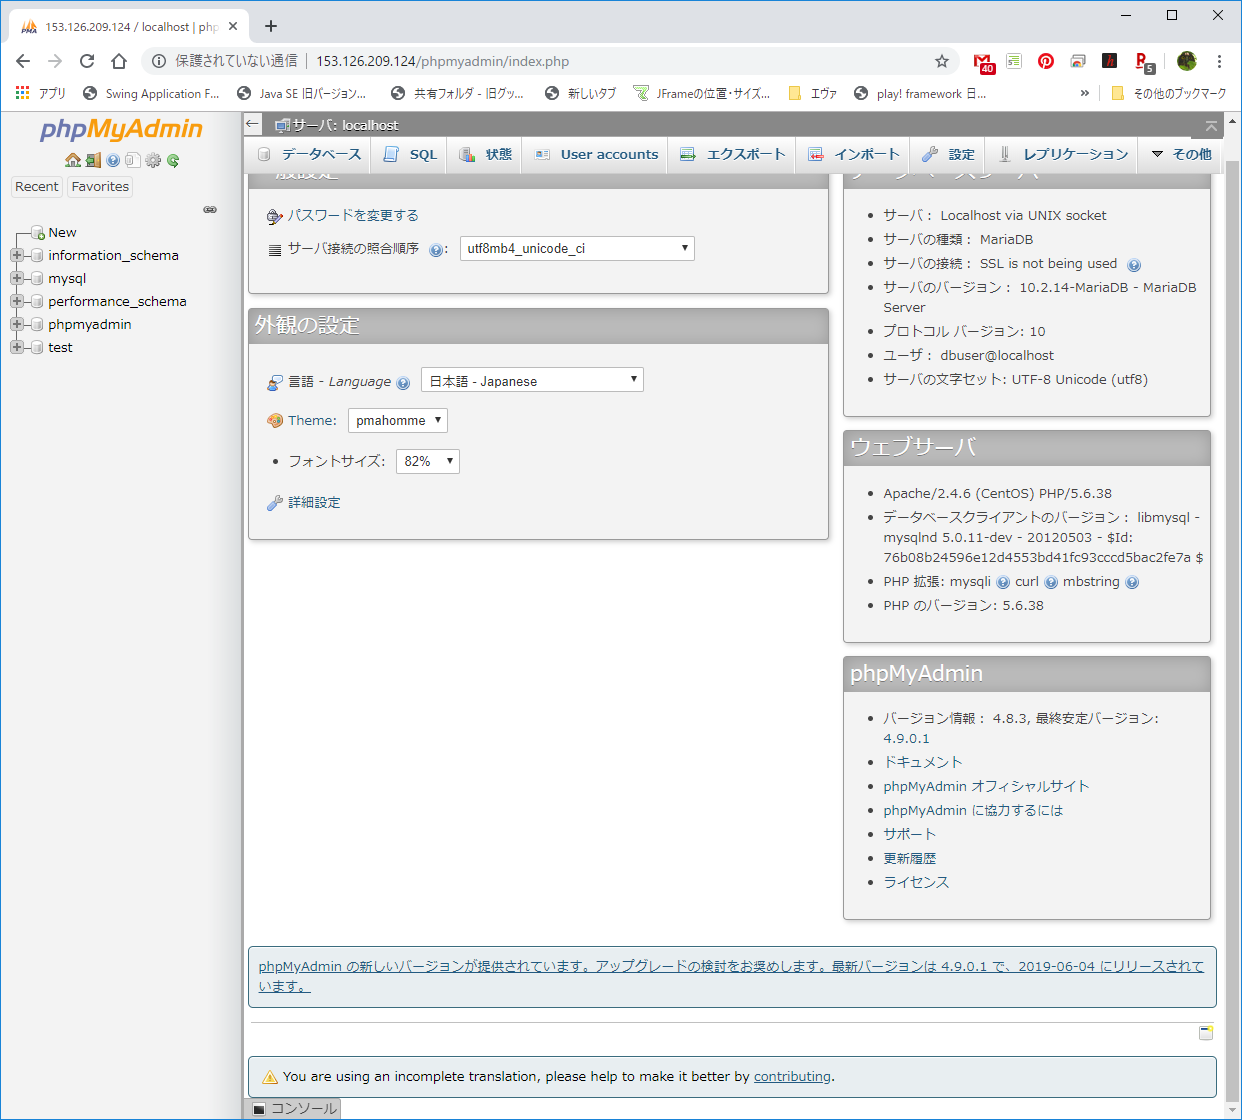Image resolution: width=1242 pixels, height=1120 pixels.
Task: Open the レプリケーション tab
Action: [x=1063, y=154]
